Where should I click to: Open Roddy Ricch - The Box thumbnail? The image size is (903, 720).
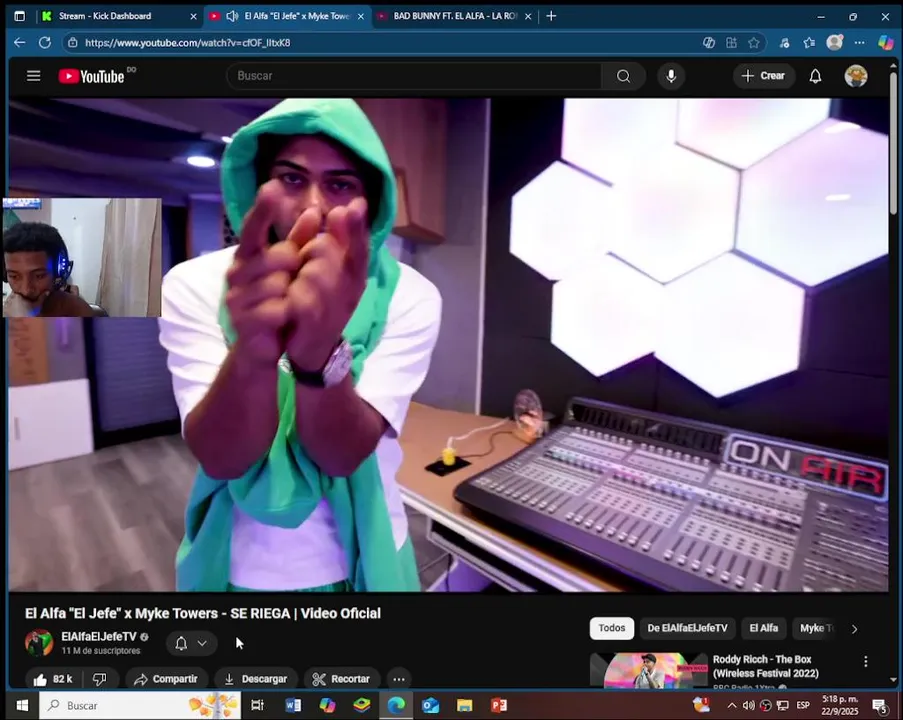tap(648, 670)
